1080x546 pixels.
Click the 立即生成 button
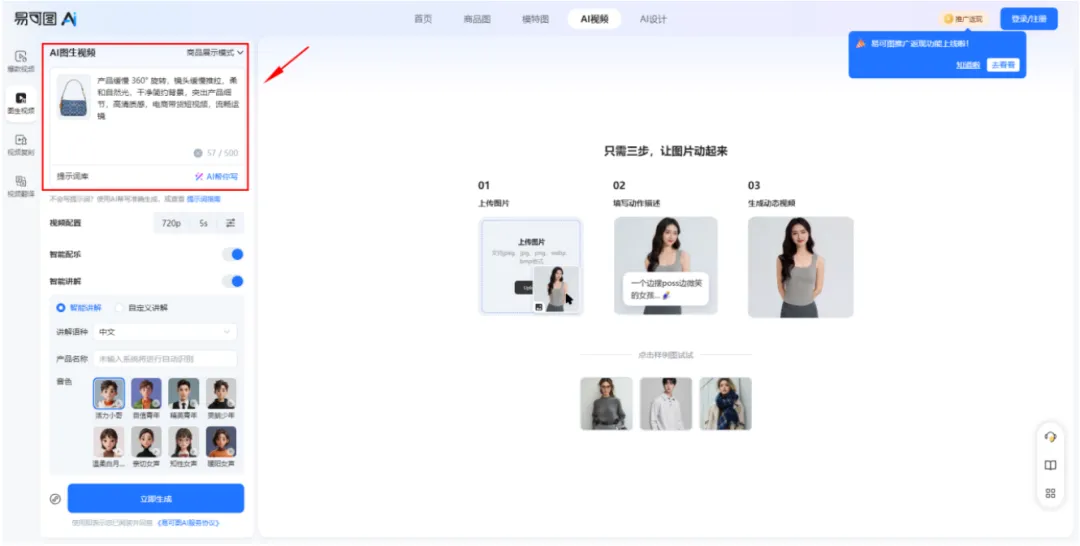(x=156, y=498)
